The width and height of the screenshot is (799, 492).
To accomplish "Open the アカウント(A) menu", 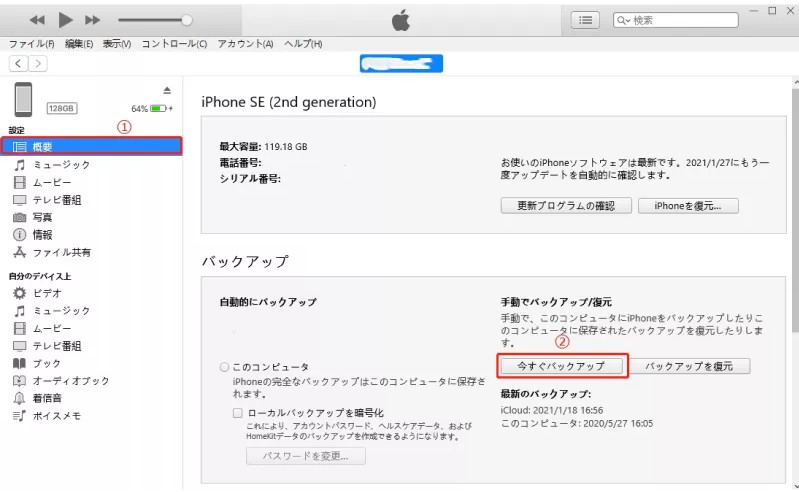I will coord(246,44).
